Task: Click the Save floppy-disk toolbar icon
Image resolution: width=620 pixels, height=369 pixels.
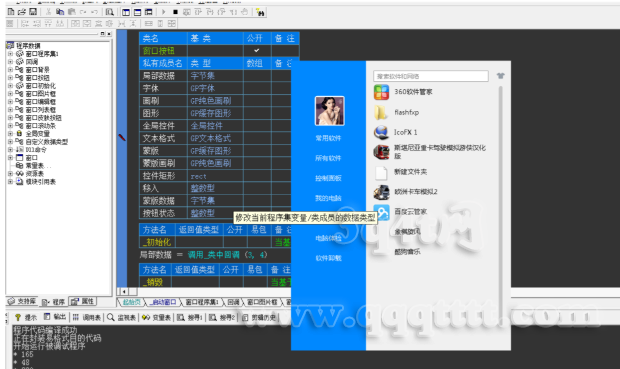Action: [x=33, y=12]
